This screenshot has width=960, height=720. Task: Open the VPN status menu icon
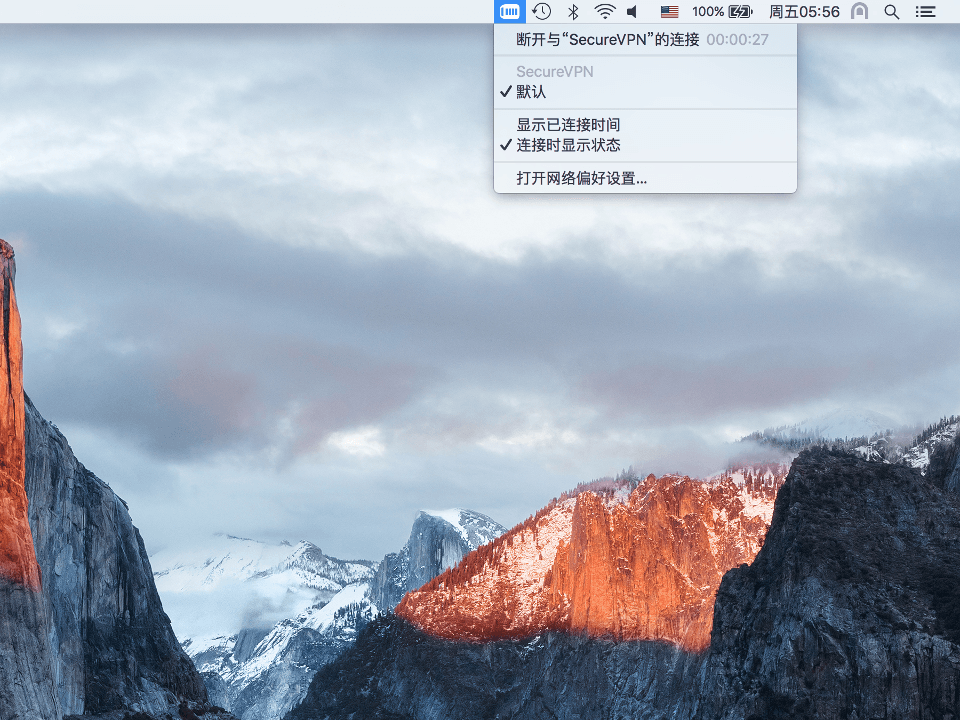click(509, 12)
